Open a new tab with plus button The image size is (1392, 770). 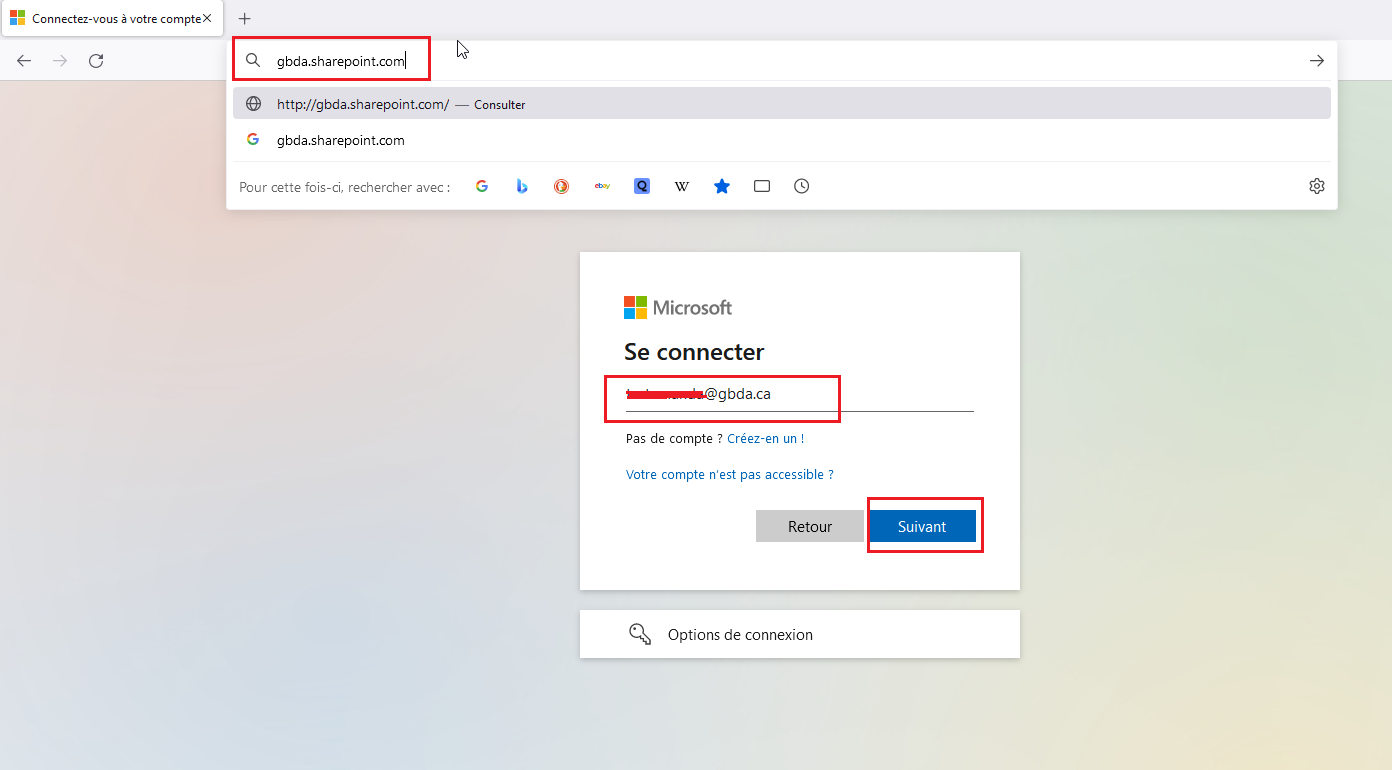245,19
